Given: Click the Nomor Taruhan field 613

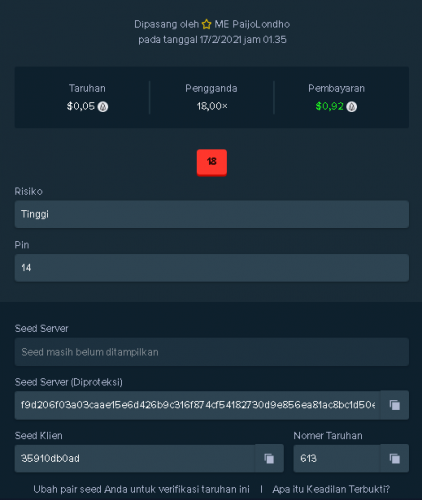Looking at the screenshot, I should (337, 458).
